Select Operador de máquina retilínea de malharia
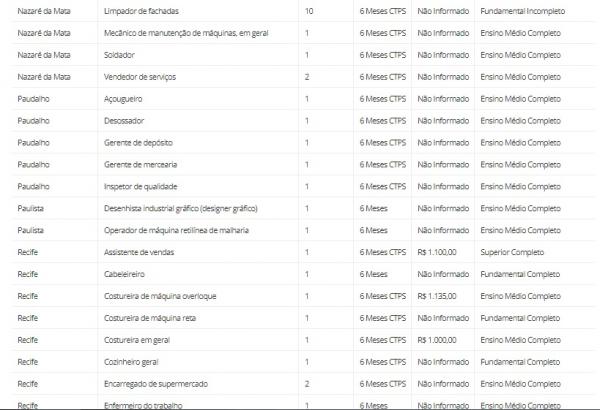 [176, 230]
